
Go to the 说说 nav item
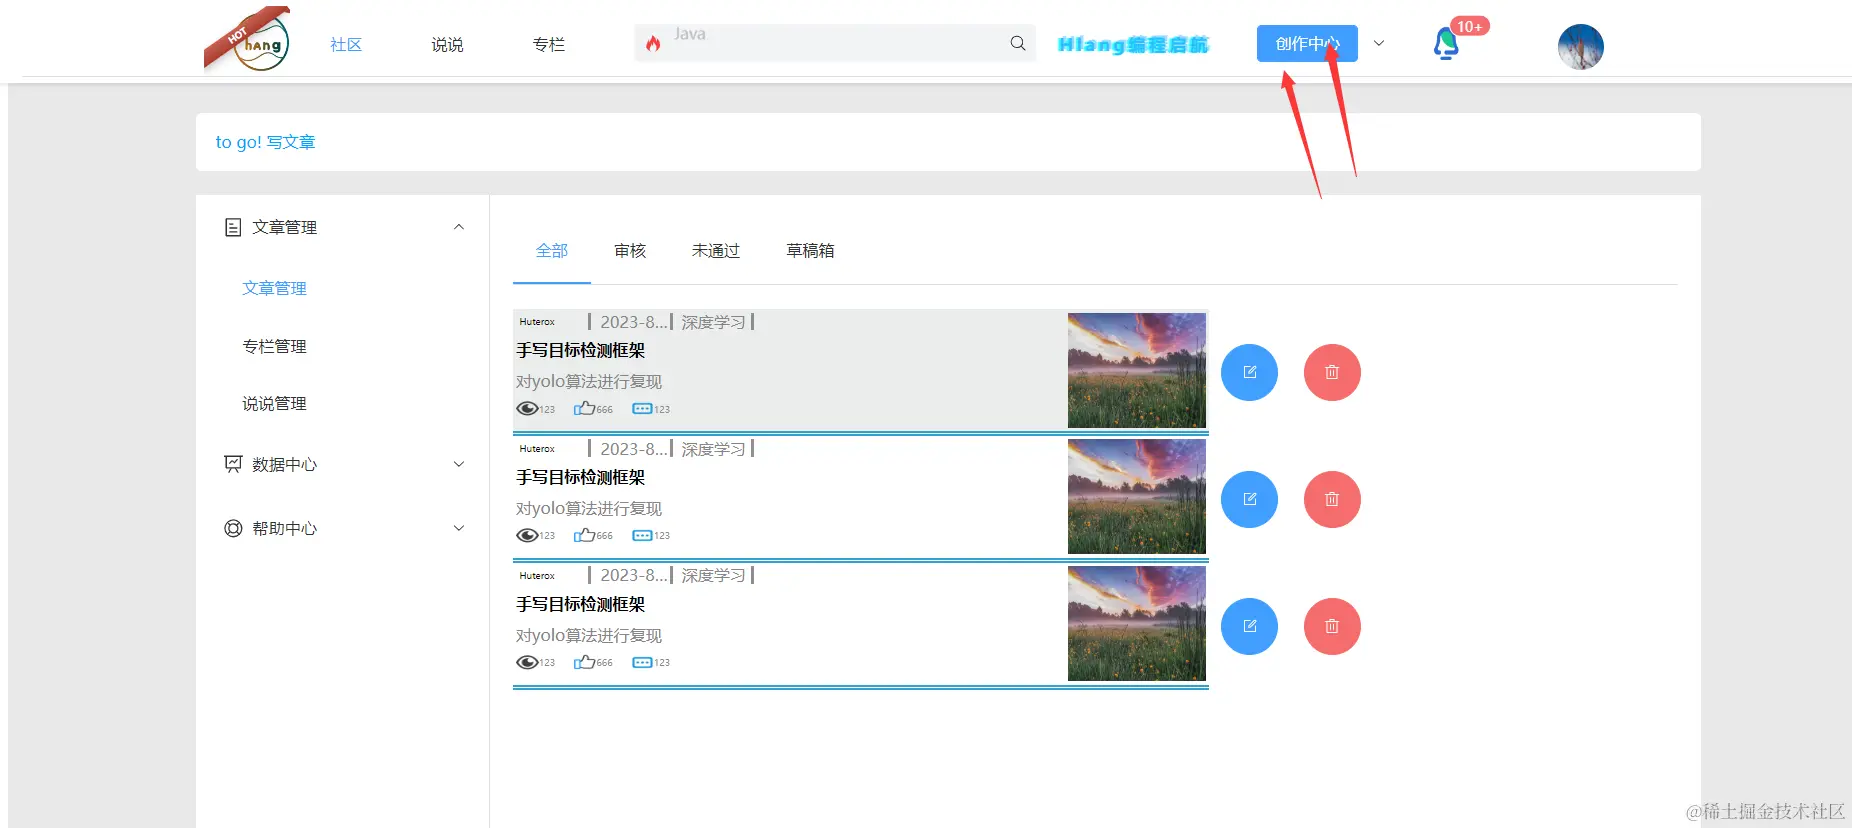tap(447, 45)
